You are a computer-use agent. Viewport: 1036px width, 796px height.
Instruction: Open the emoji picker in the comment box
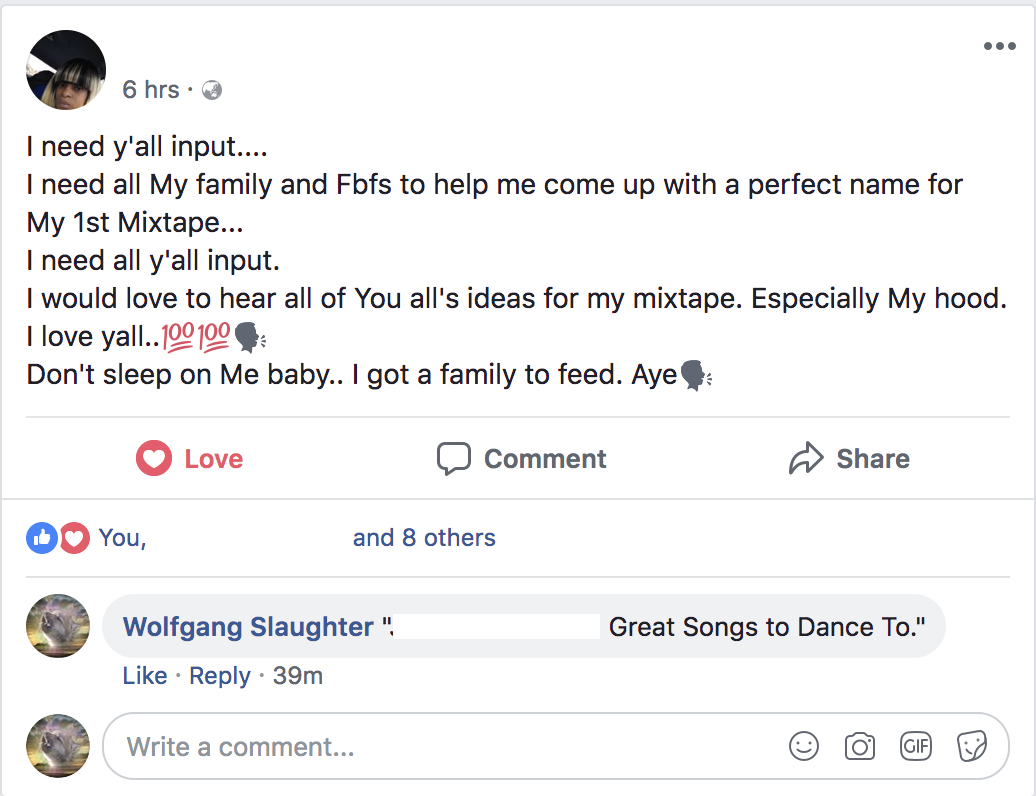tap(804, 746)
